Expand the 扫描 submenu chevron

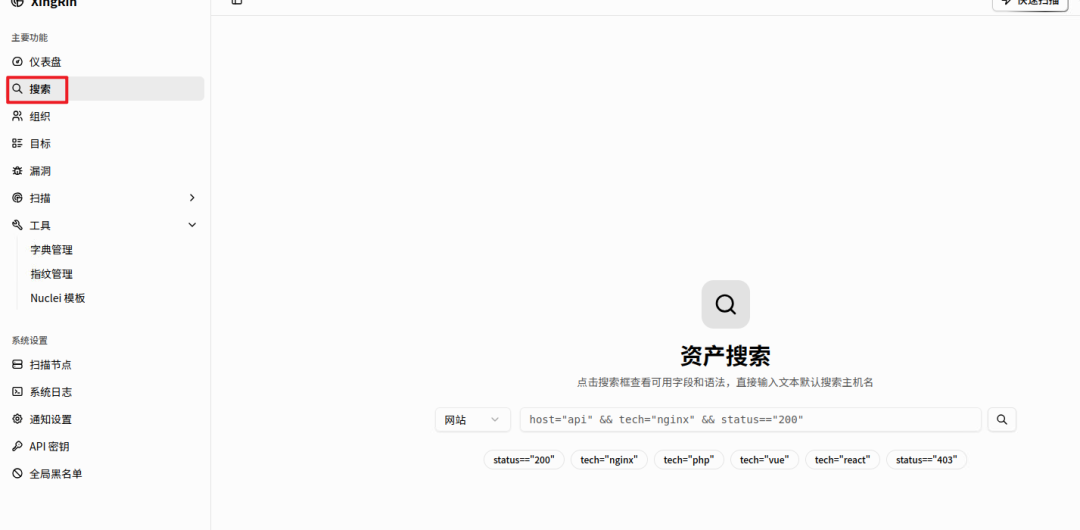pyautogui.click(x=192, y=198)
